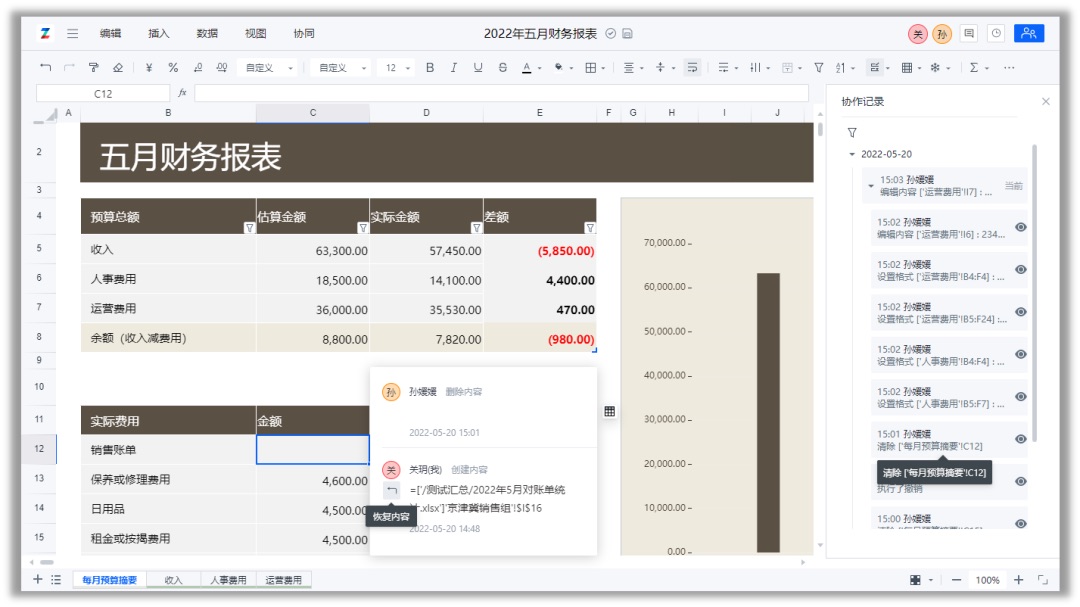Click the zoom out minus button
This screenshot has width=1080, height=607.
(x=956, y=580)
